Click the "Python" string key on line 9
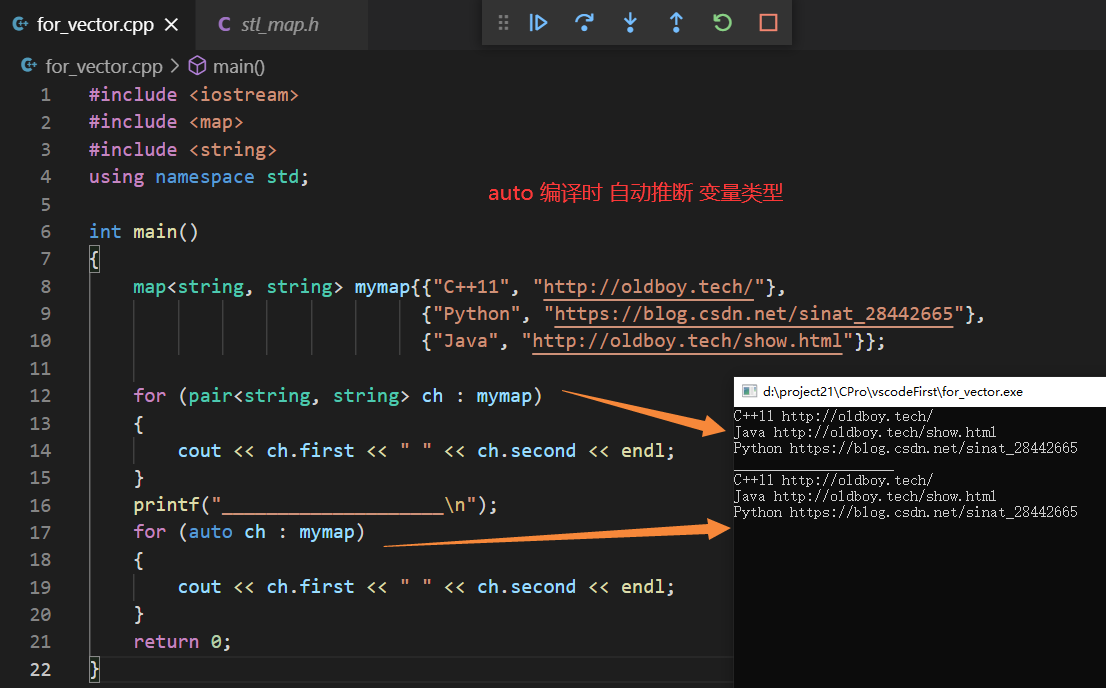1106x688 pixels. click(x=476, y=313)
